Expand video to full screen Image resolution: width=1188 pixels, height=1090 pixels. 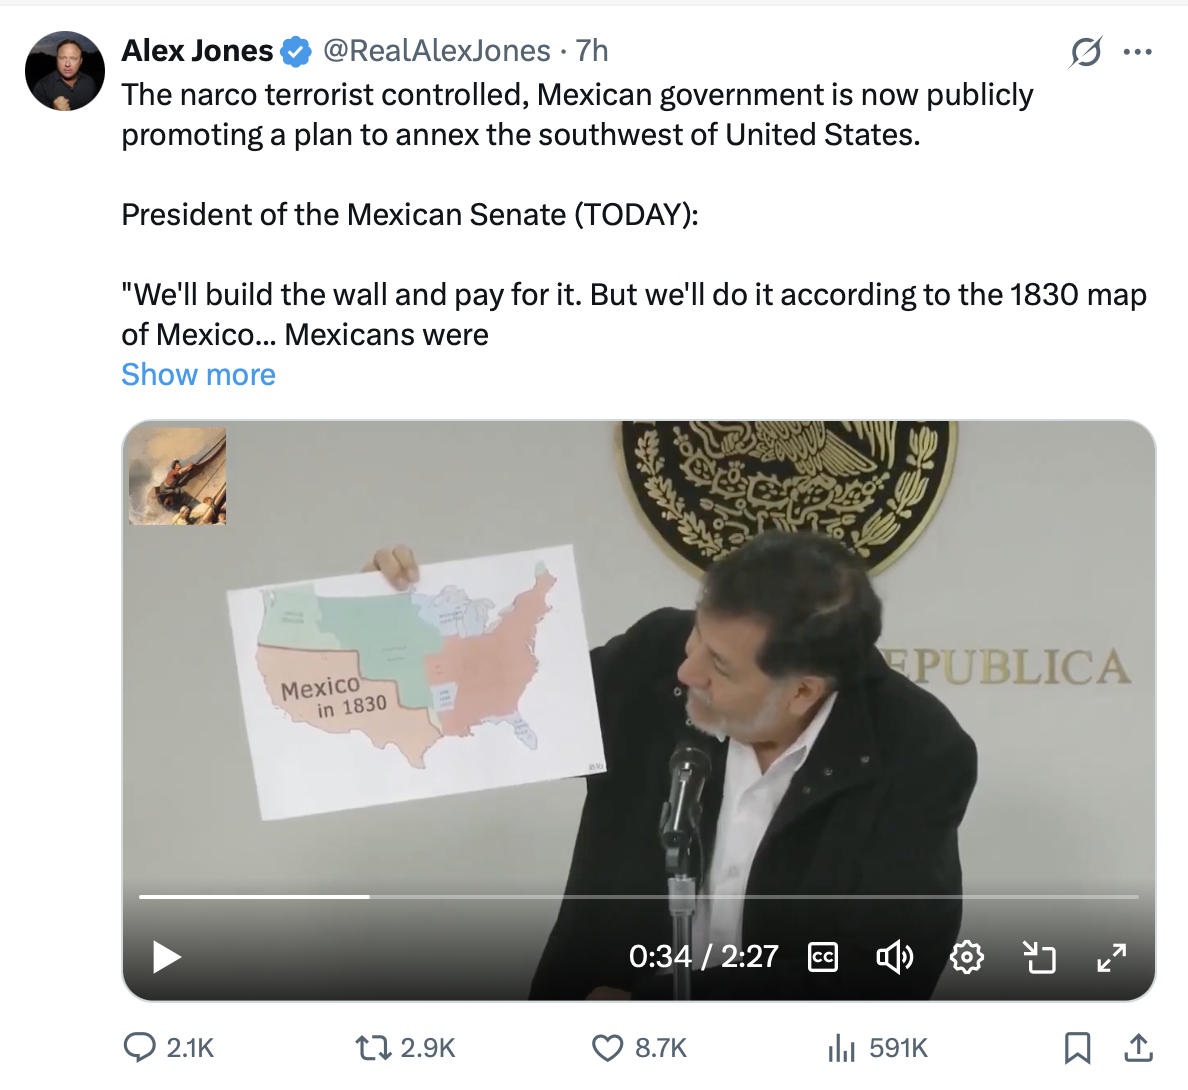tap(1111, 957)
